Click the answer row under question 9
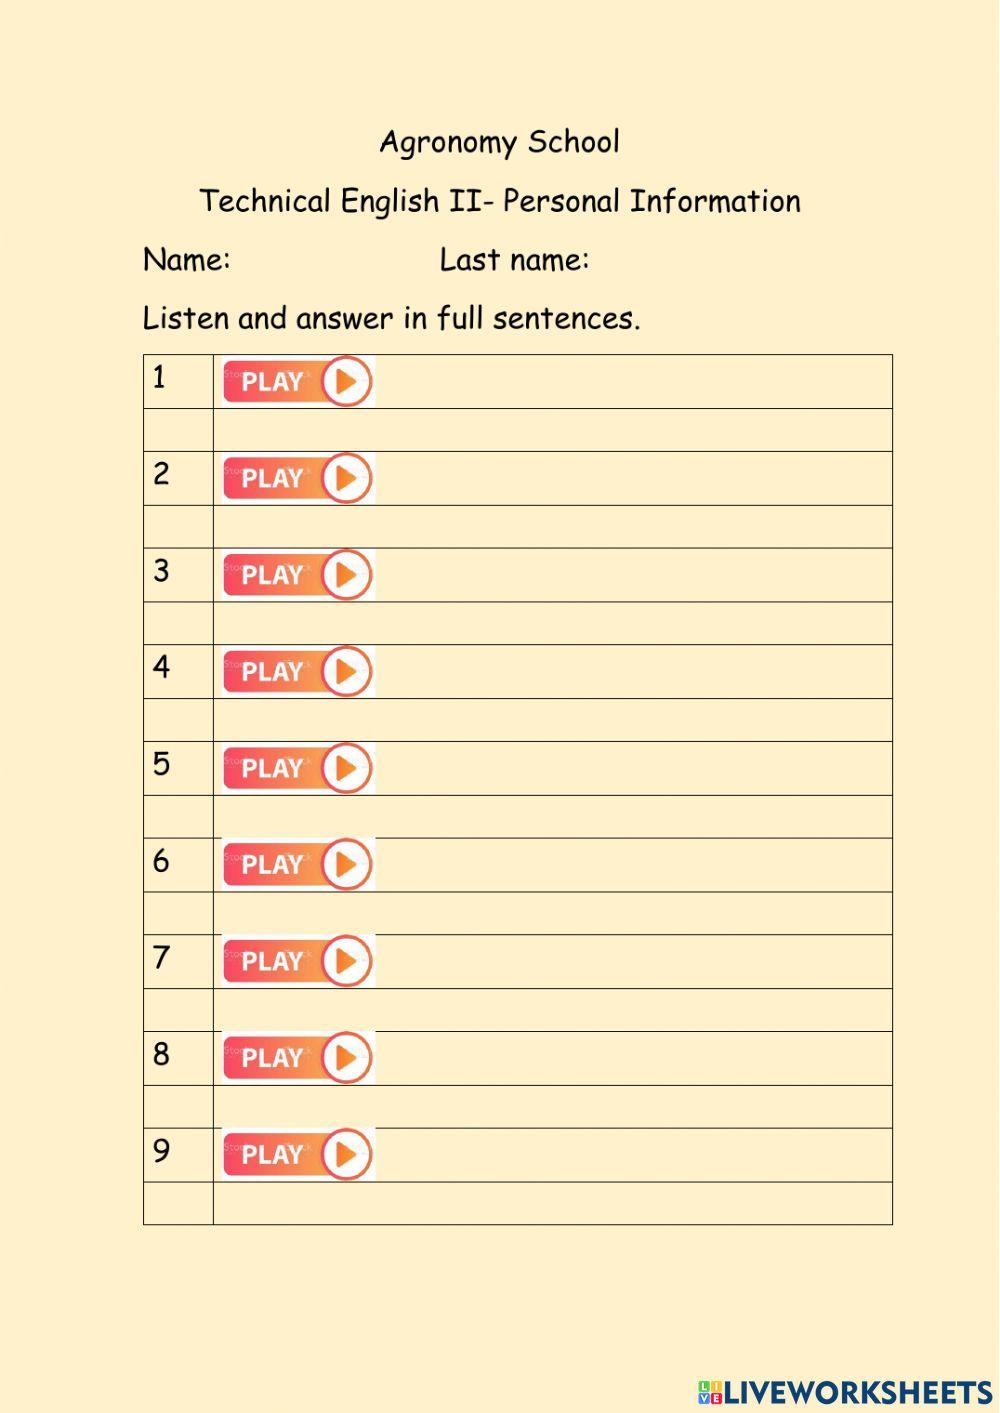Screen dimensions: 1000x1413 [552, 1203]
